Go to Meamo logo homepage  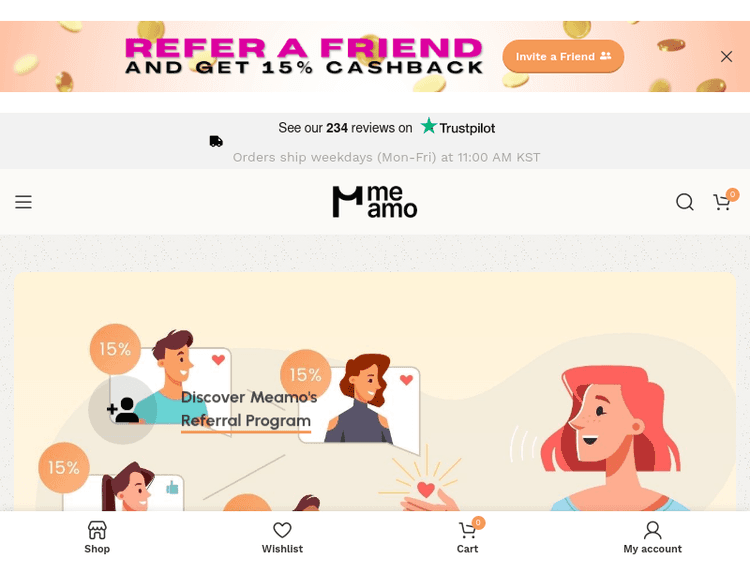coord(375,201)
